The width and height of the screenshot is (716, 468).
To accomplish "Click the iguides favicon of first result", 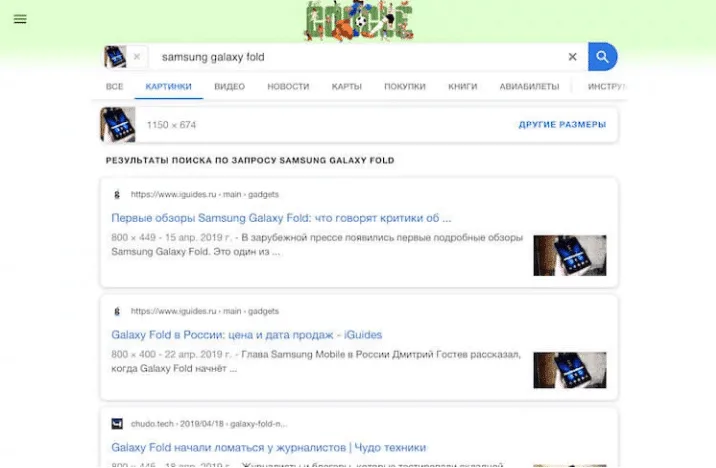I will [117, 195].
